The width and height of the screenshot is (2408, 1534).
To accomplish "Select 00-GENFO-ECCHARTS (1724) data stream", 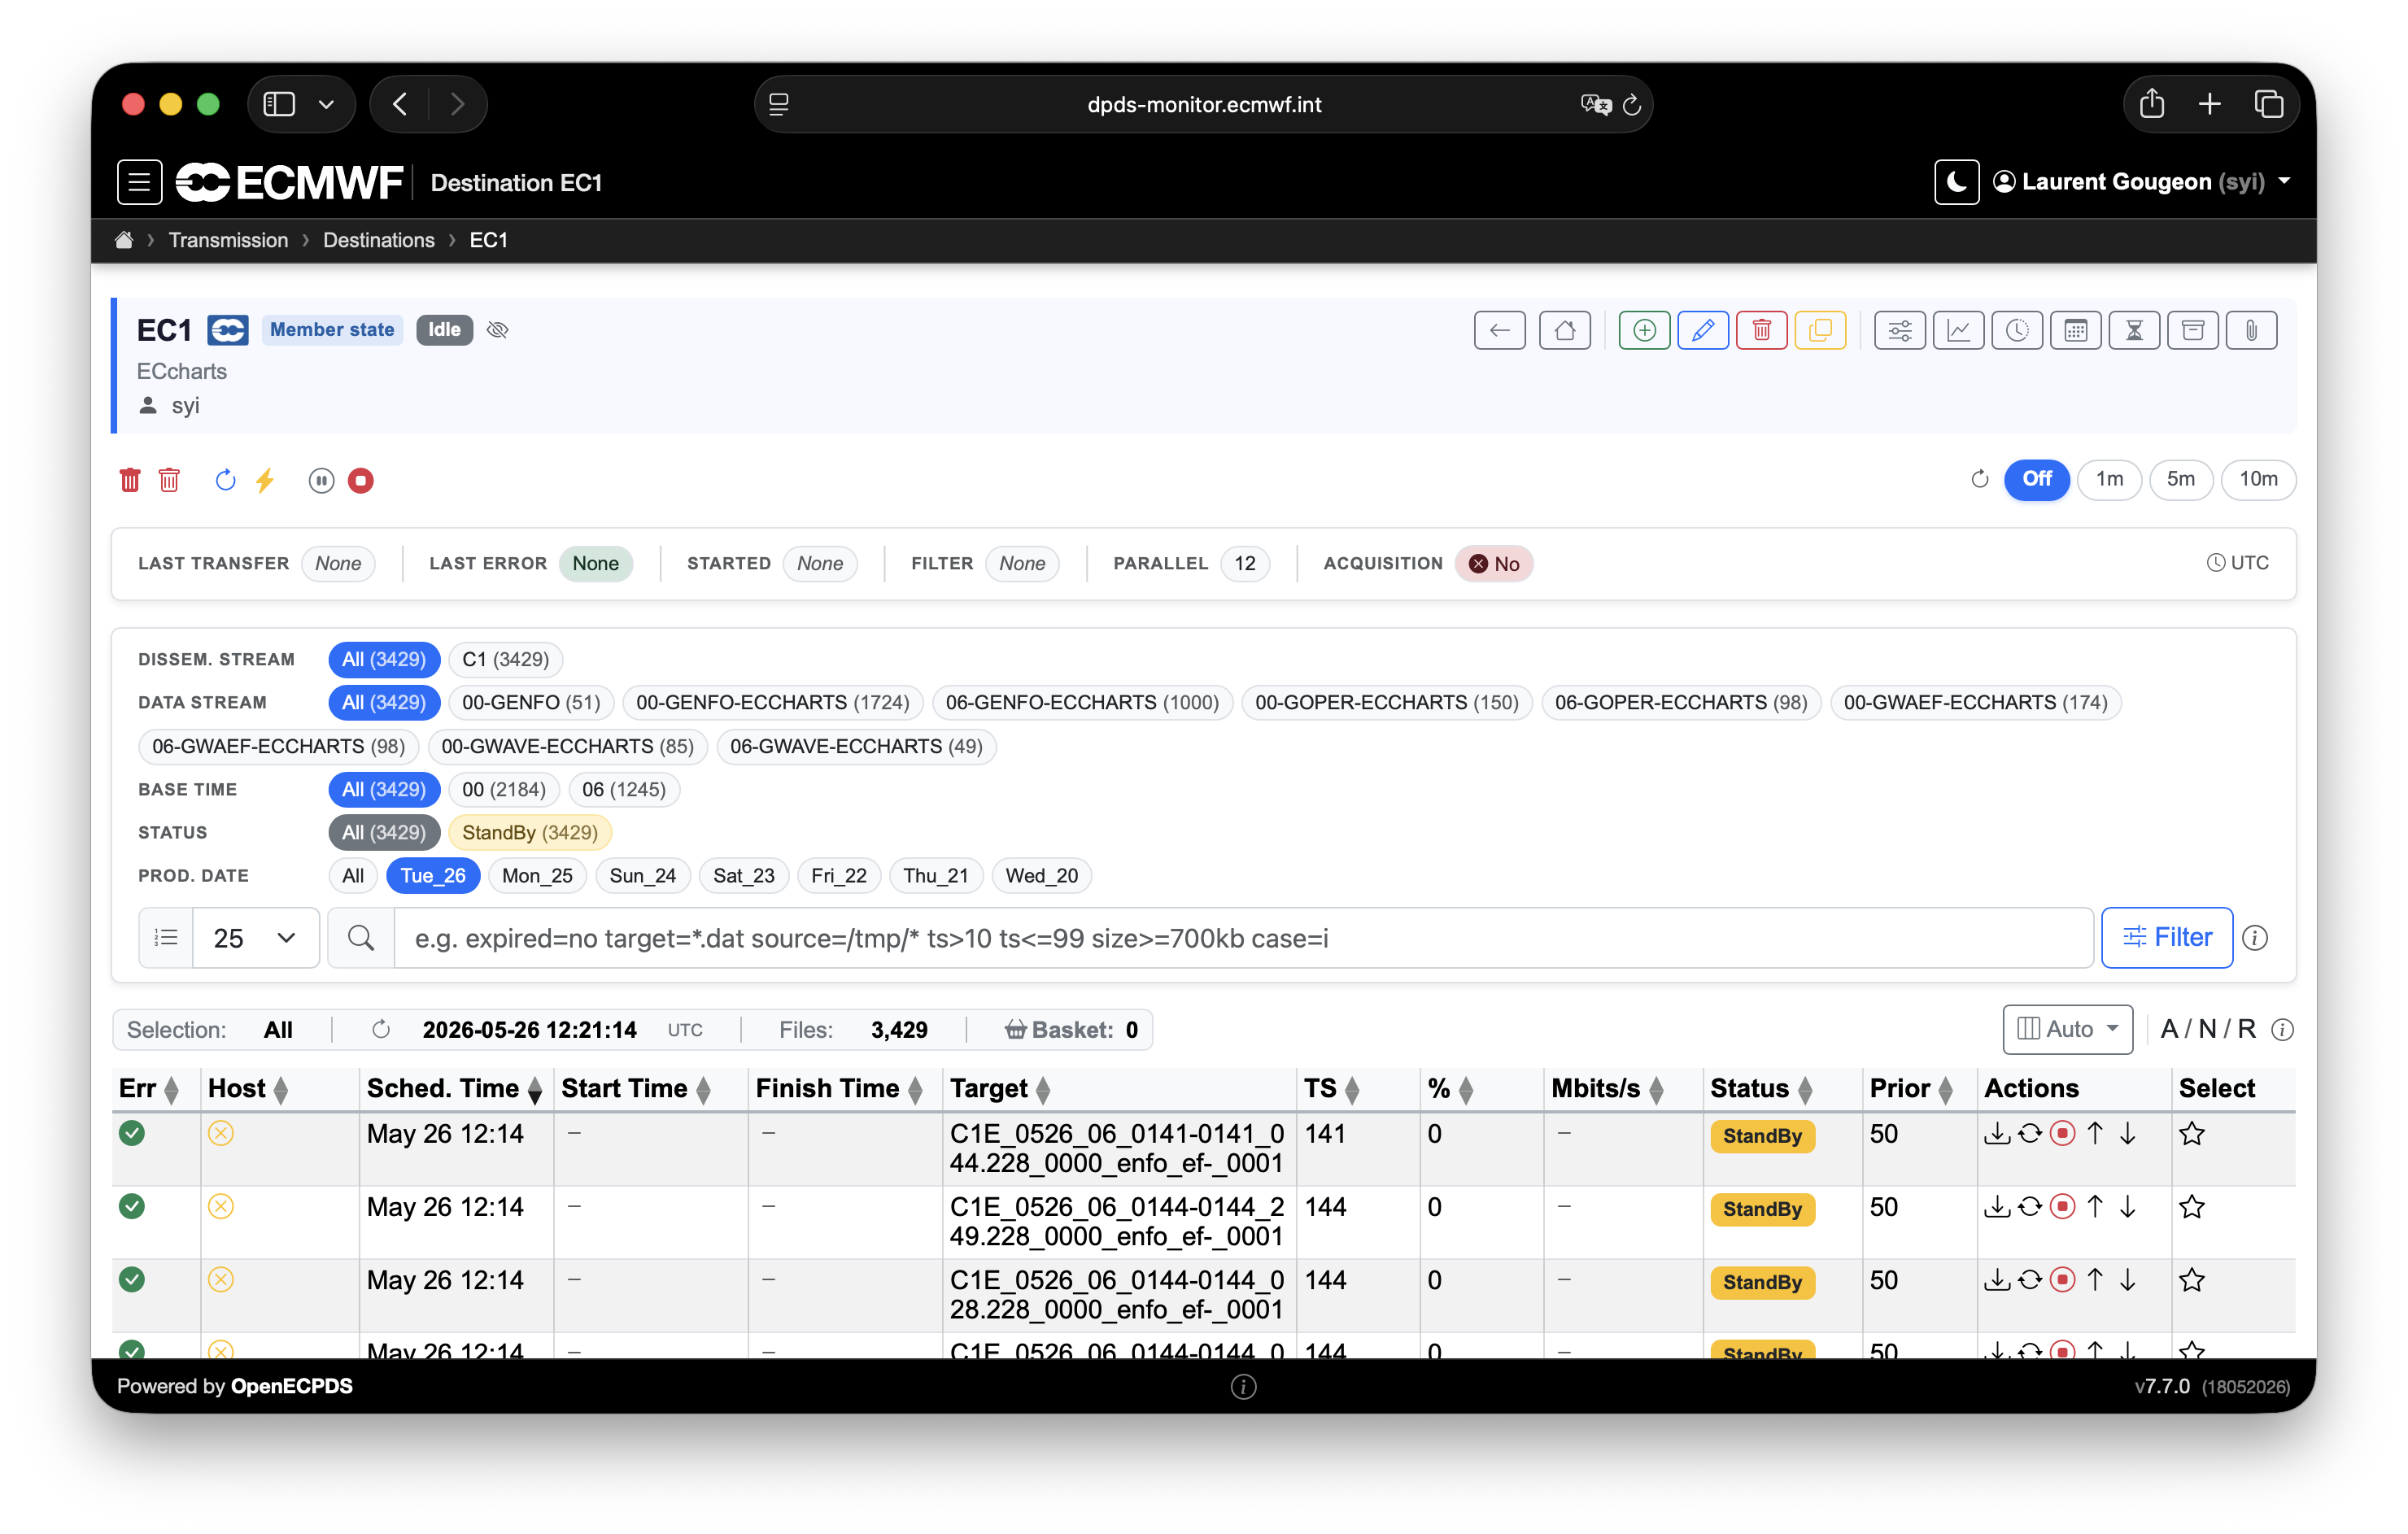I will (772, 702).
